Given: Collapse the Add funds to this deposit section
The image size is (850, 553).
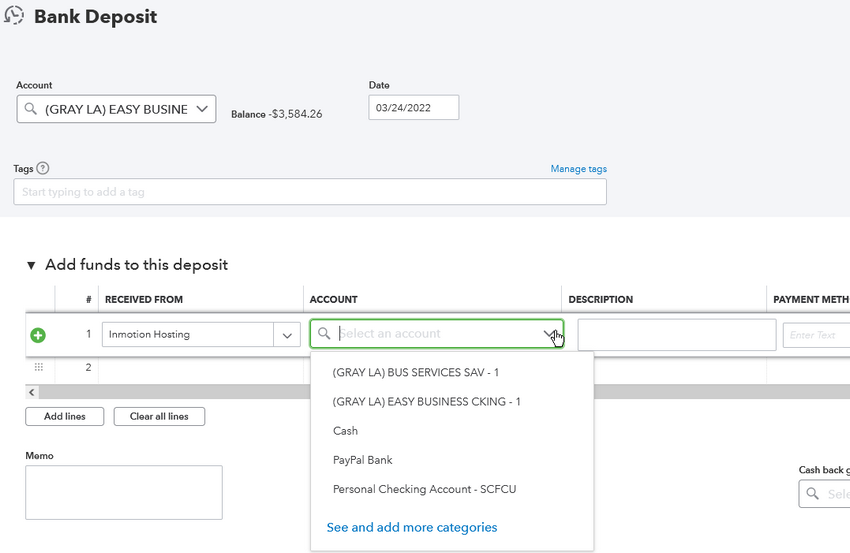Looking at the screenshot, I should click(x=31, y=266).
